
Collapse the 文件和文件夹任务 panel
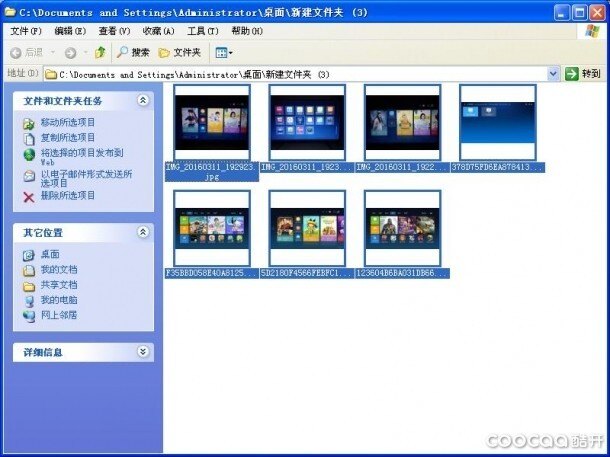(143, 101)
